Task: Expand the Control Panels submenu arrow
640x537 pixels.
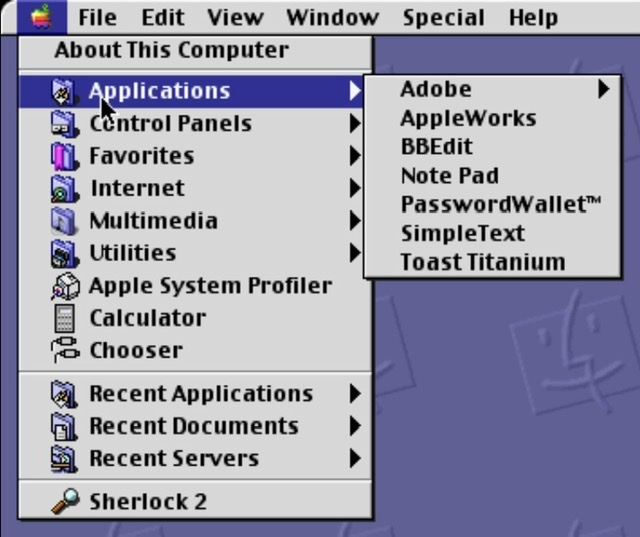Action: click(x=355, y=123)
